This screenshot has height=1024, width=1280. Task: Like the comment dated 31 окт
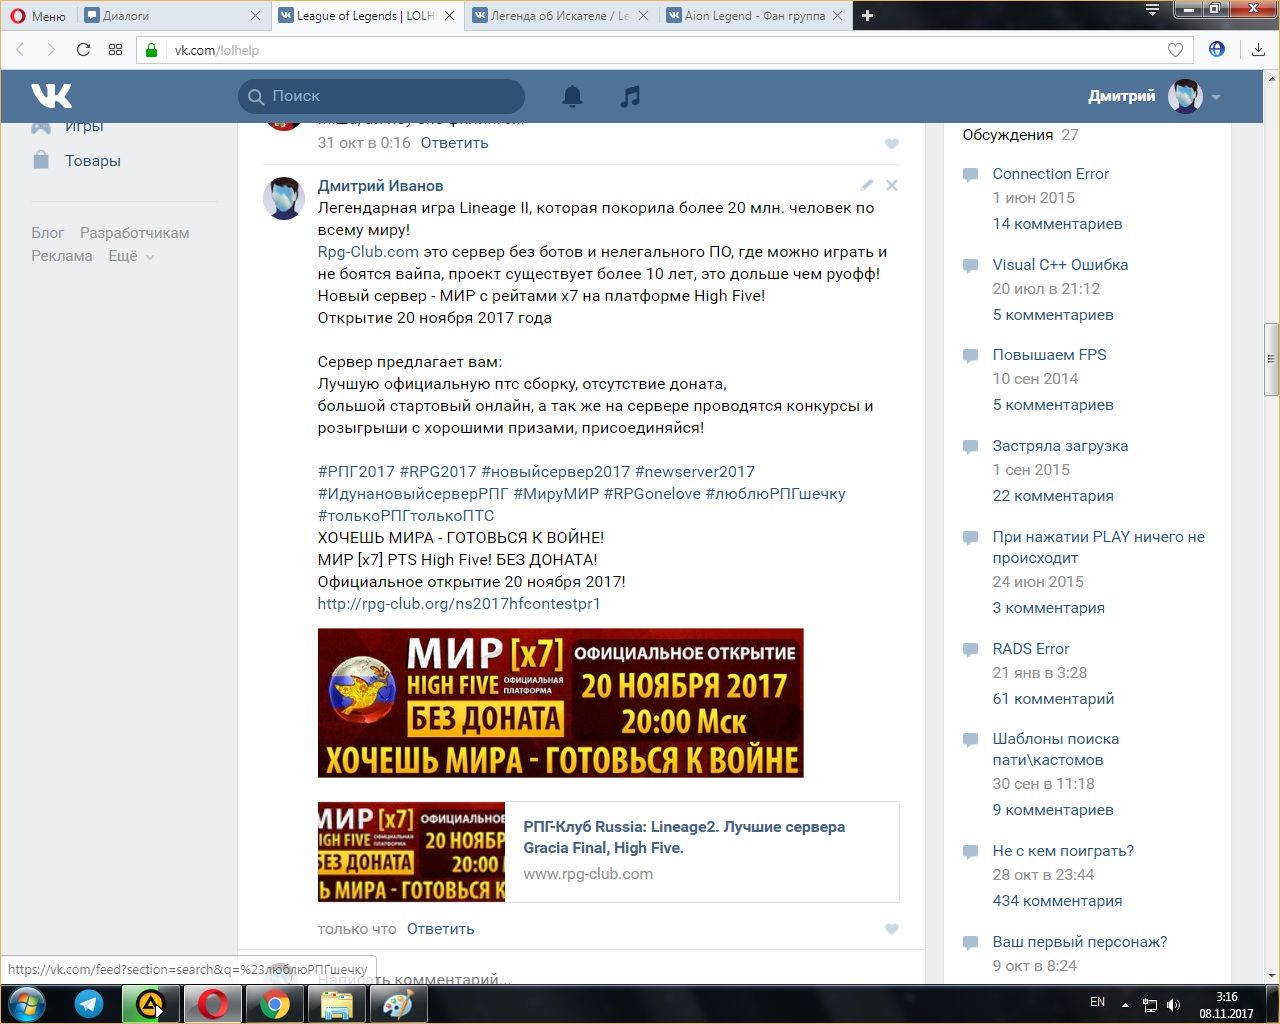click(892, 144)
